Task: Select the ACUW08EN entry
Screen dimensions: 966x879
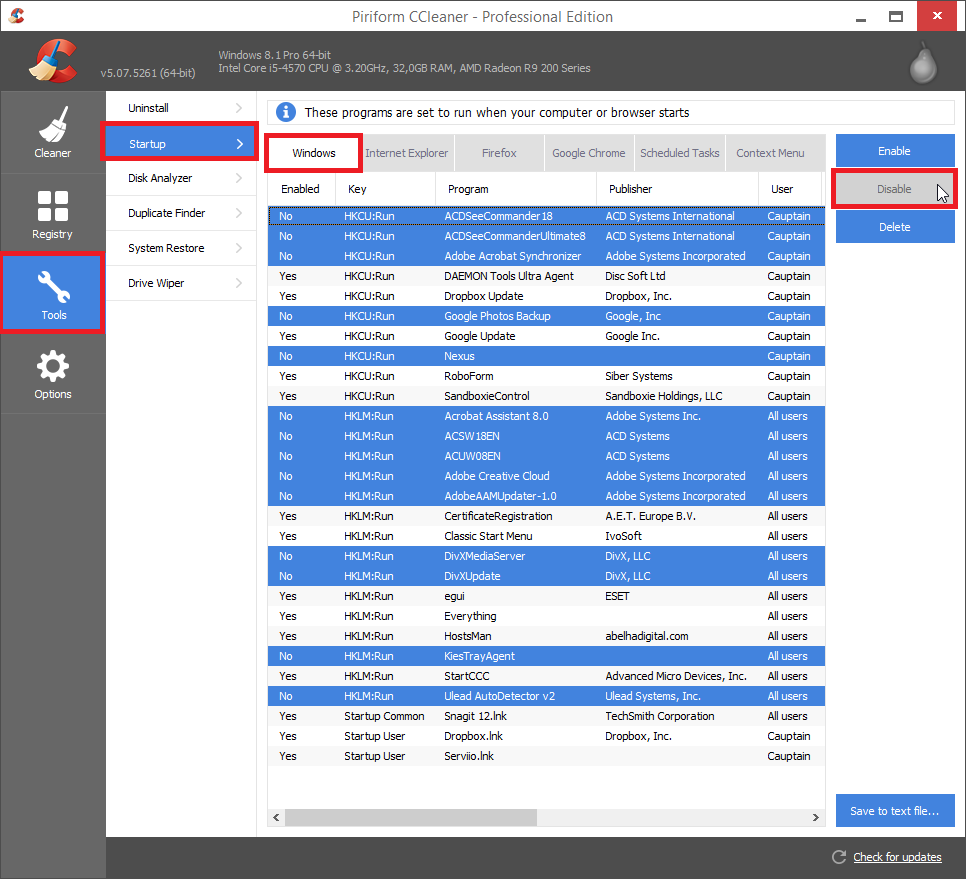Action: (x=546, y=456)
